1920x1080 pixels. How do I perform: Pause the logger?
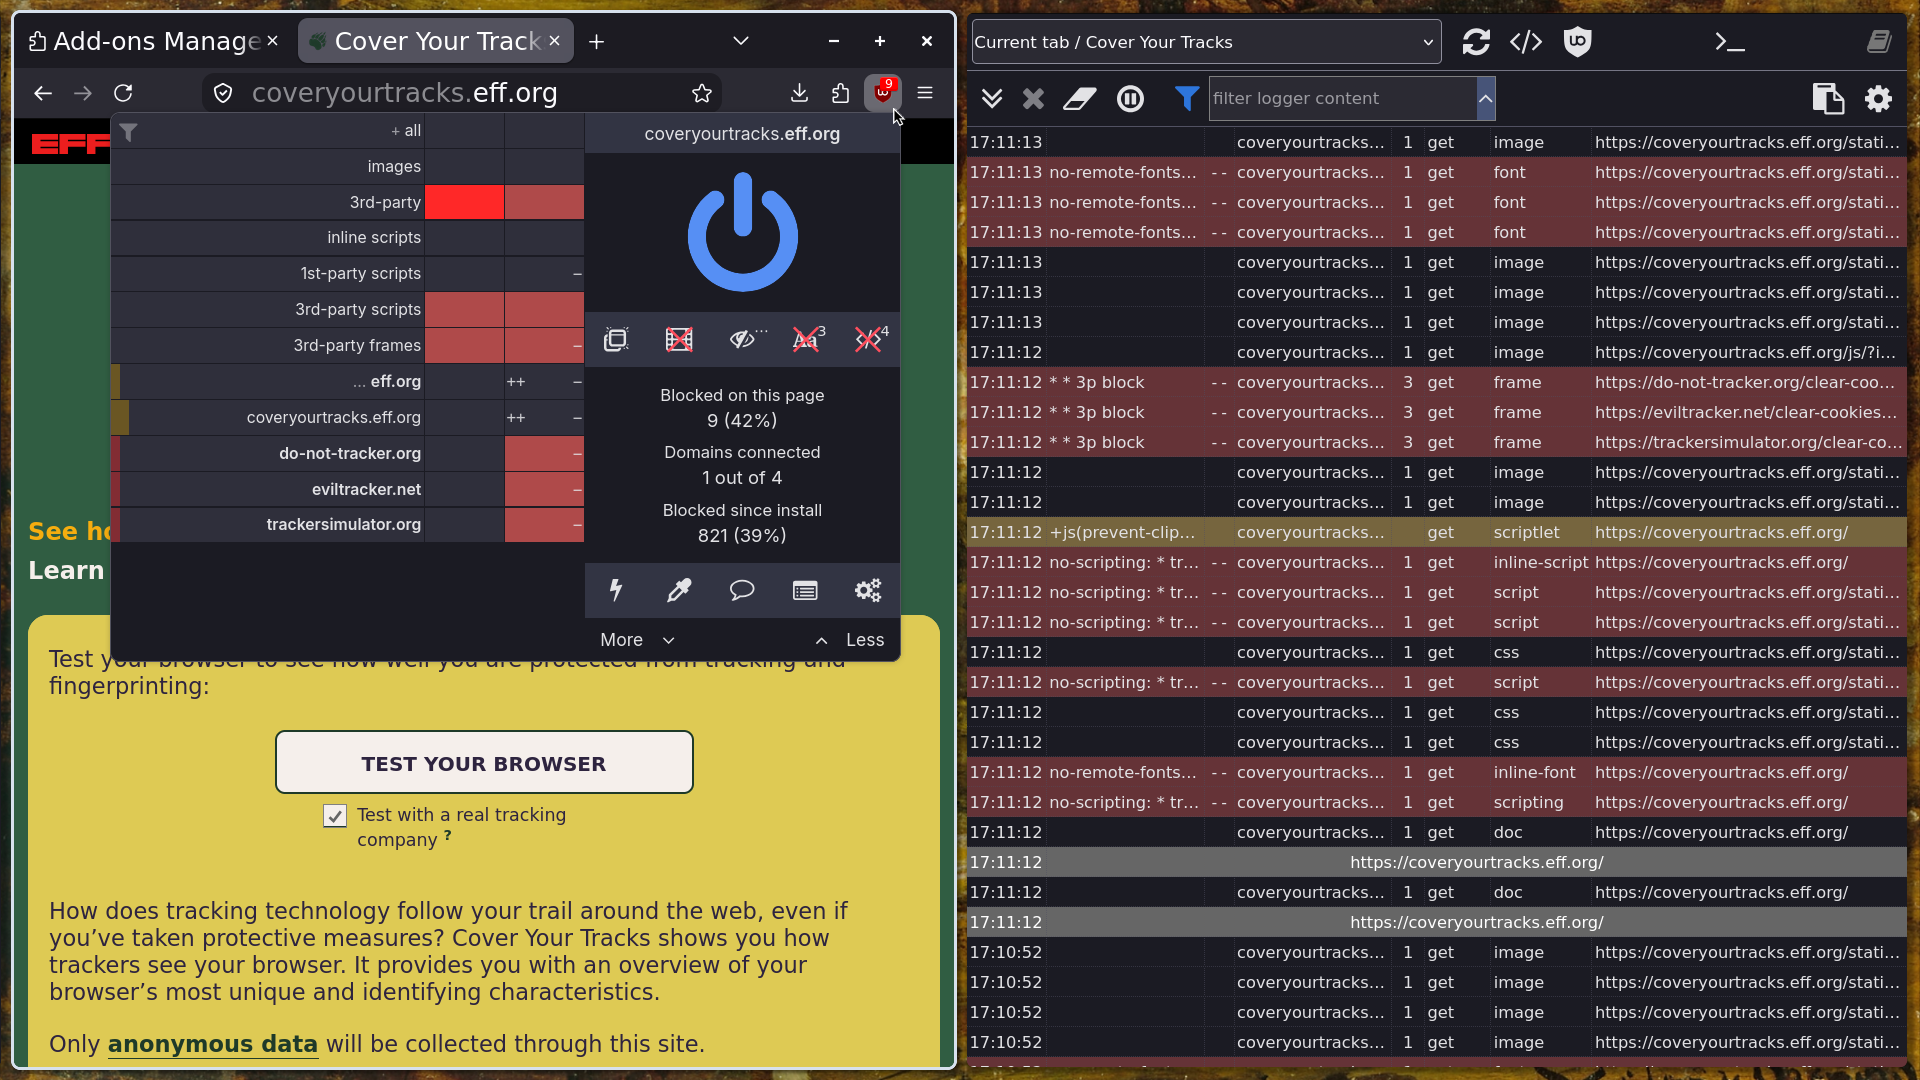1130,98
